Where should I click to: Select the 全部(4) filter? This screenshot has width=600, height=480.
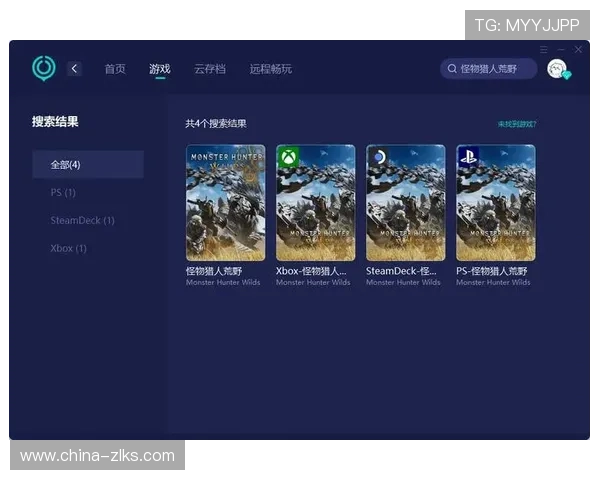pyautogui.click(x=88, y=165)
